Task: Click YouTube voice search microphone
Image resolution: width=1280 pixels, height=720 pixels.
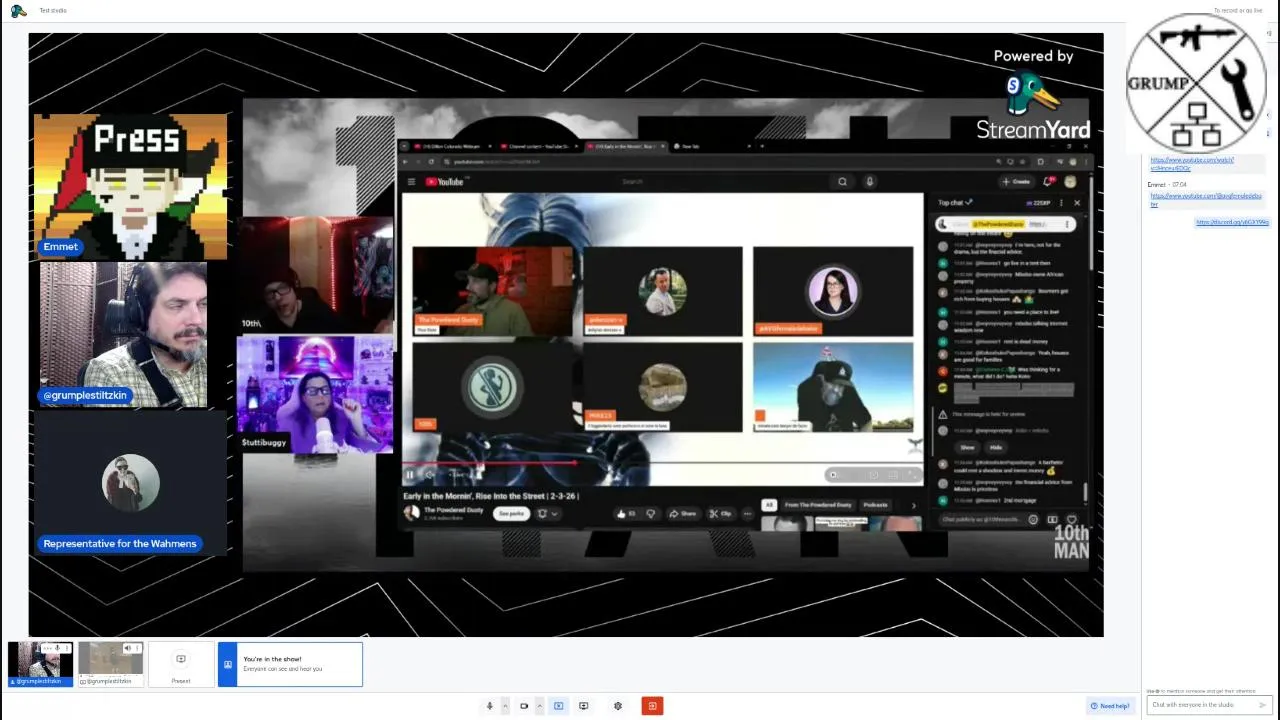Action: (870, 182)
